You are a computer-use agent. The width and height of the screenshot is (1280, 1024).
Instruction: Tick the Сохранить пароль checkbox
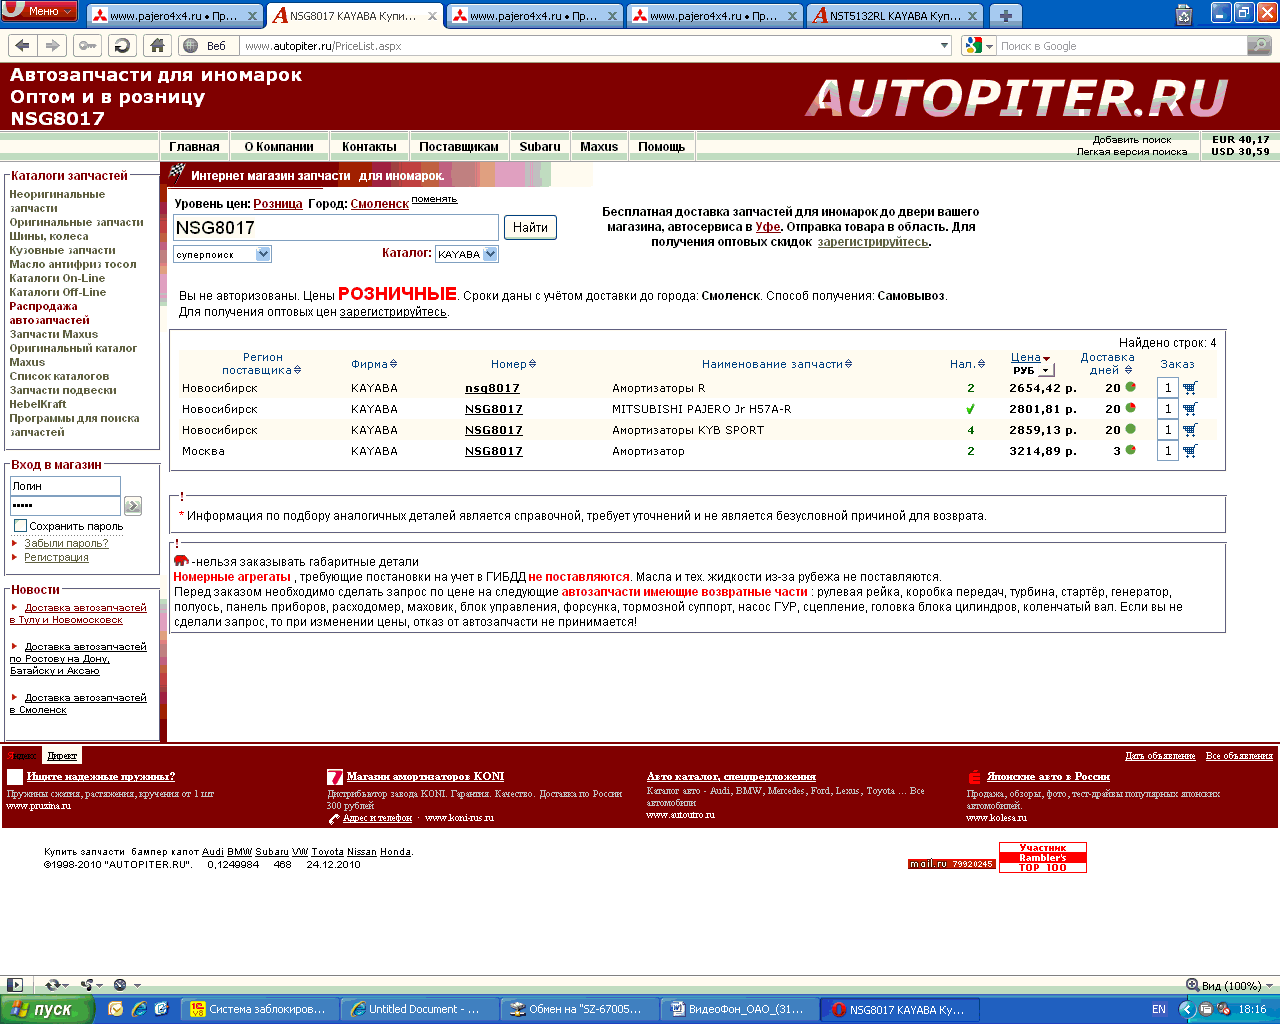click(x=20, y=526)
